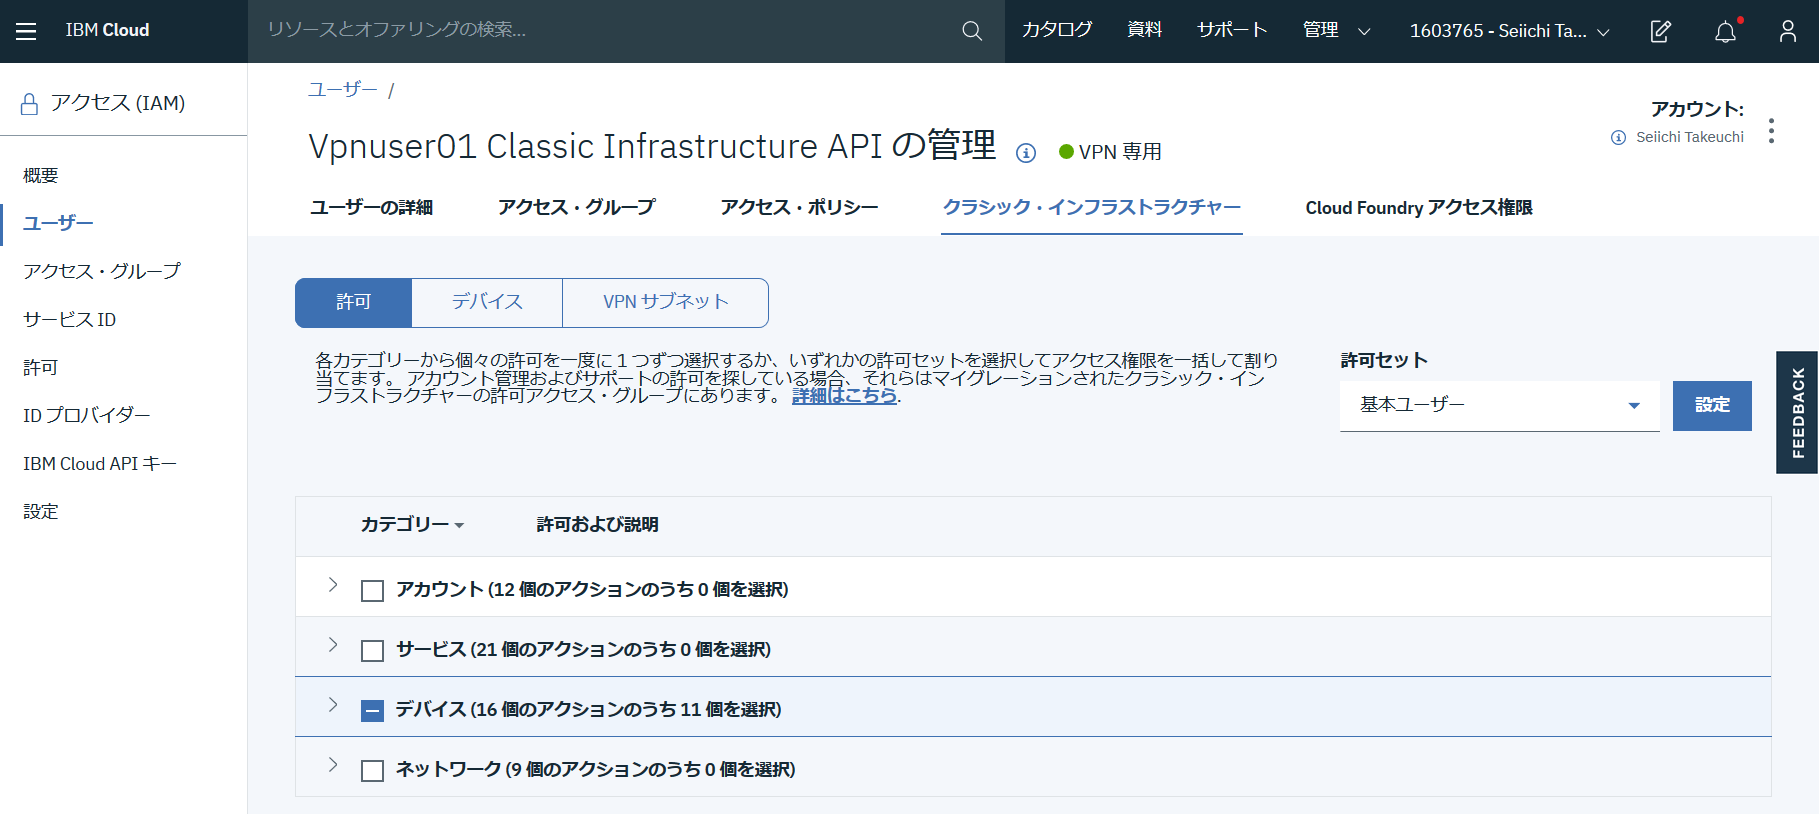Open the notifications bell
This screenshot has height=814, width=1819.
(x=1726, y=31)
